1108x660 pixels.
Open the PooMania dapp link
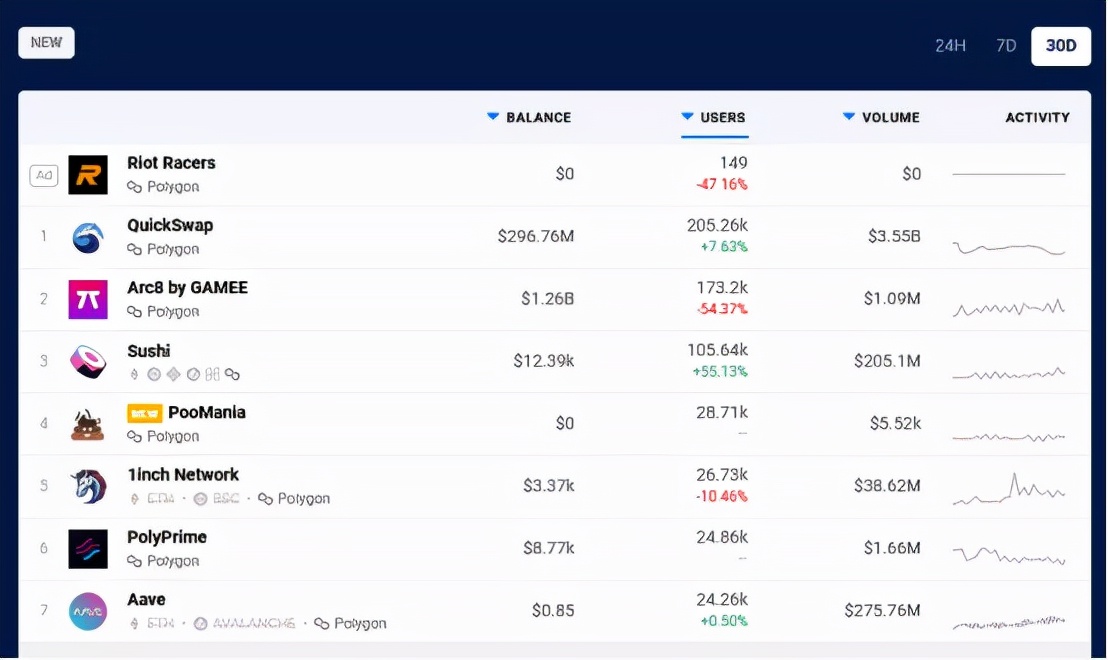[x=206, y=413]
